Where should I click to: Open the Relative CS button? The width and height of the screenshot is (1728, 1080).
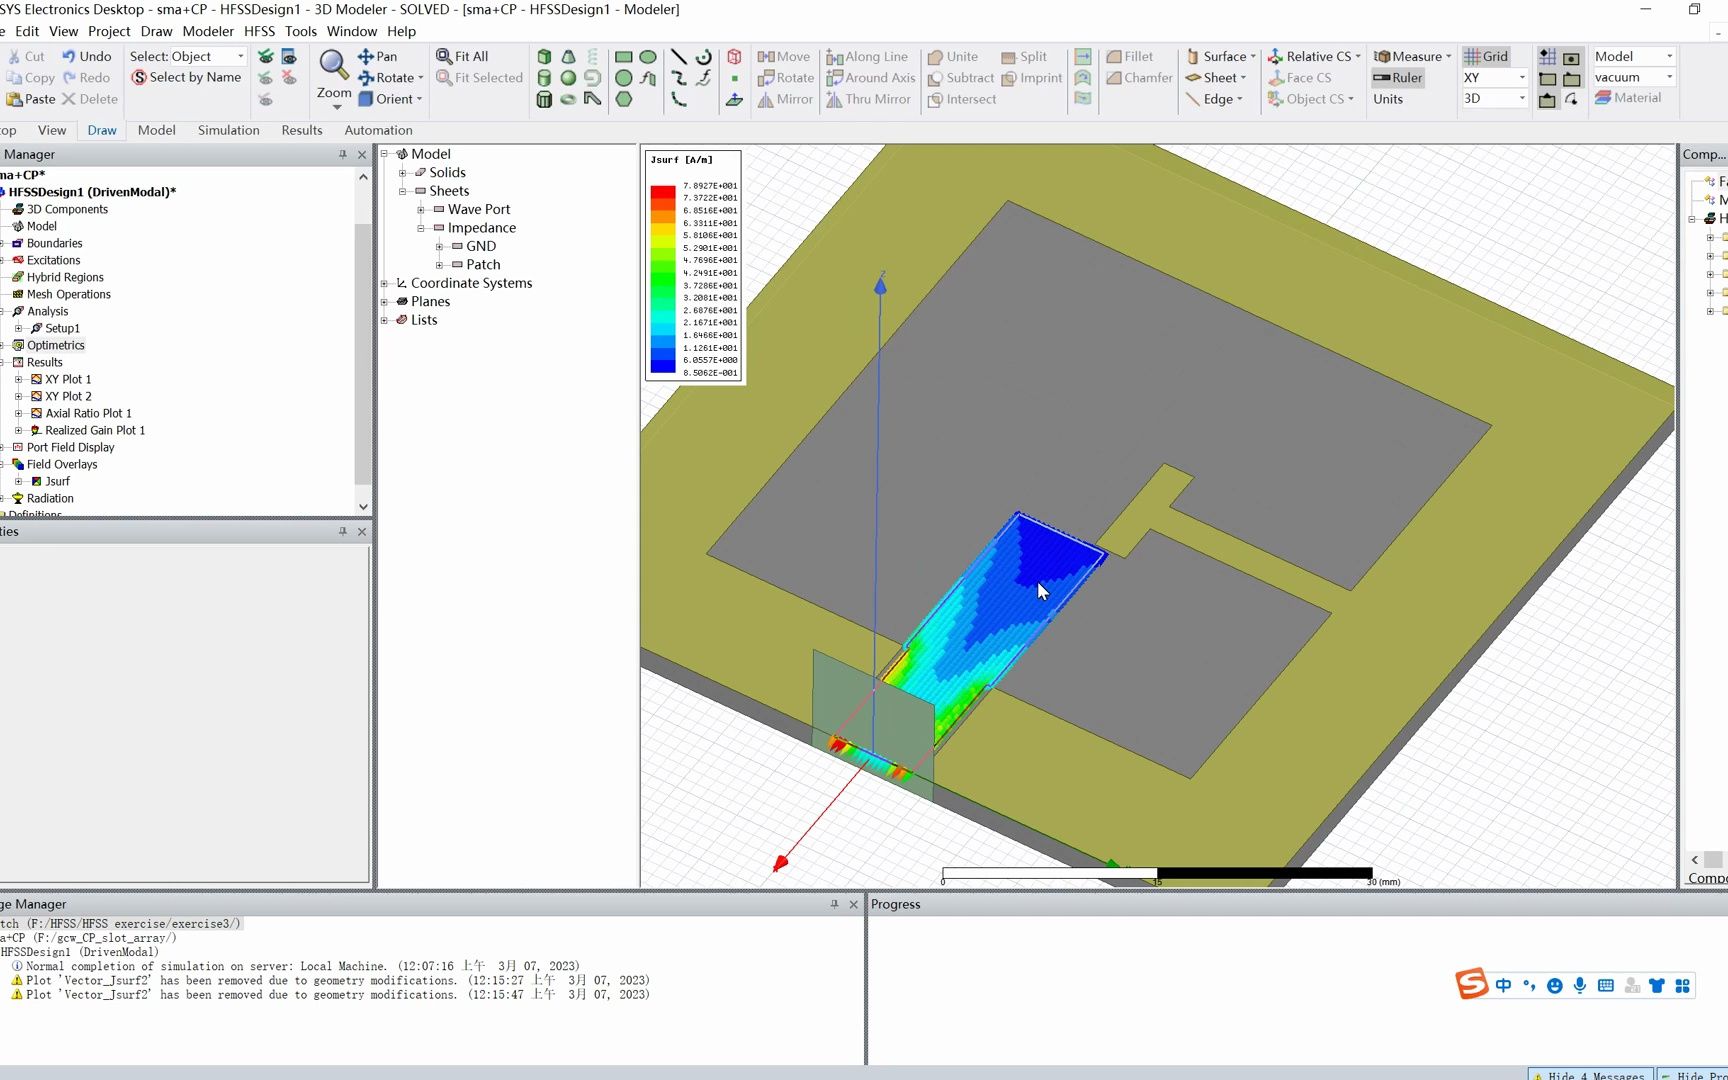click(1315, 57)
